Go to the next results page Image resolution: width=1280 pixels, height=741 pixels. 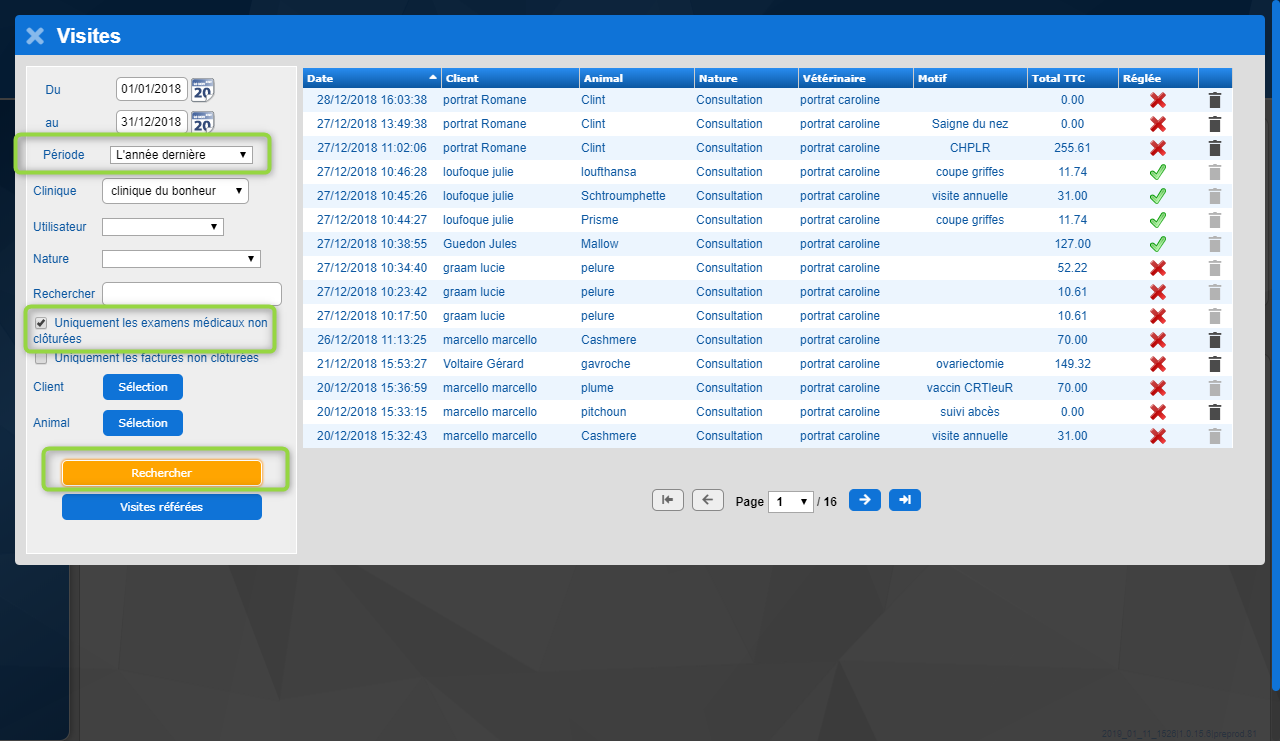pos(864,500)
